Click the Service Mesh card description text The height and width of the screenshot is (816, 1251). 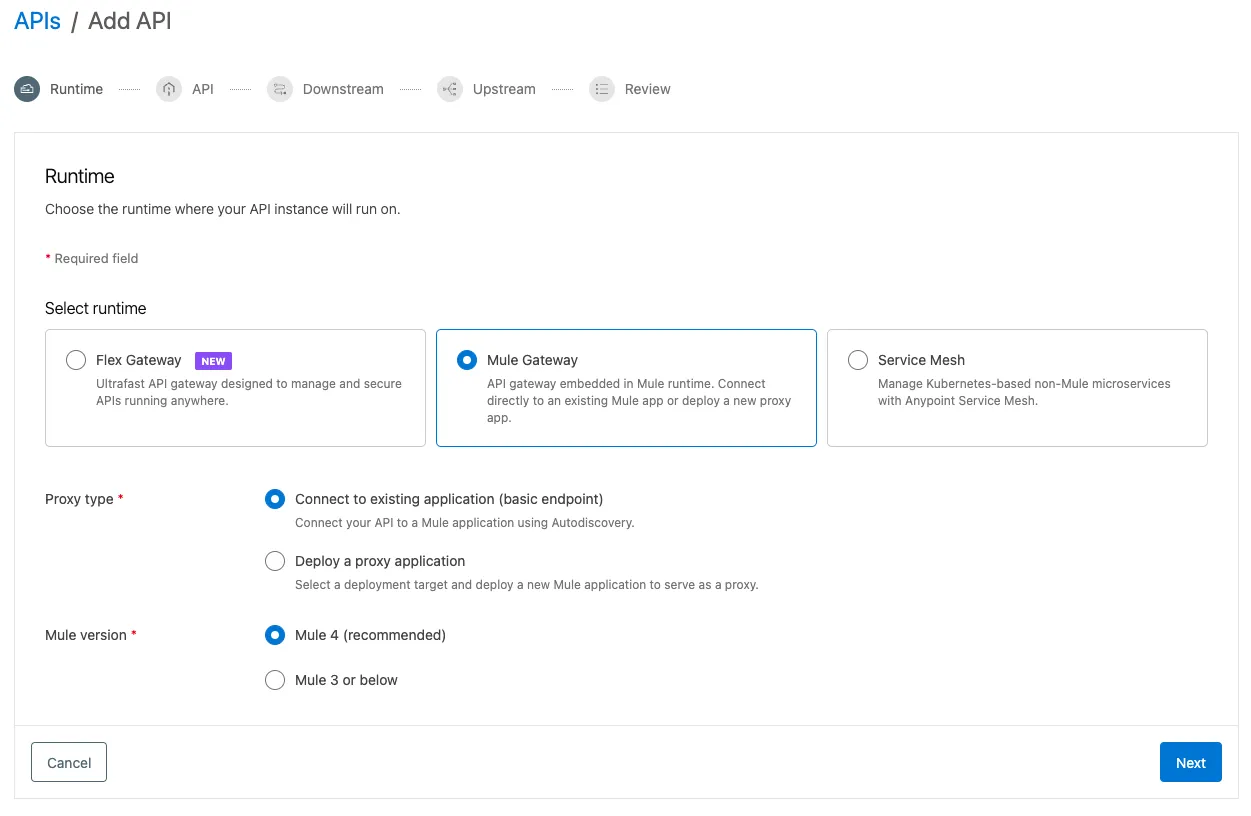pos(1024,392)
